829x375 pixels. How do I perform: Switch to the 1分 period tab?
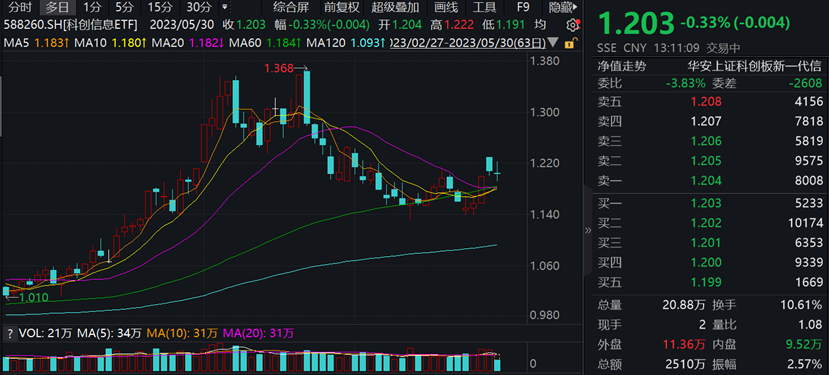click(x=92, y=7)
